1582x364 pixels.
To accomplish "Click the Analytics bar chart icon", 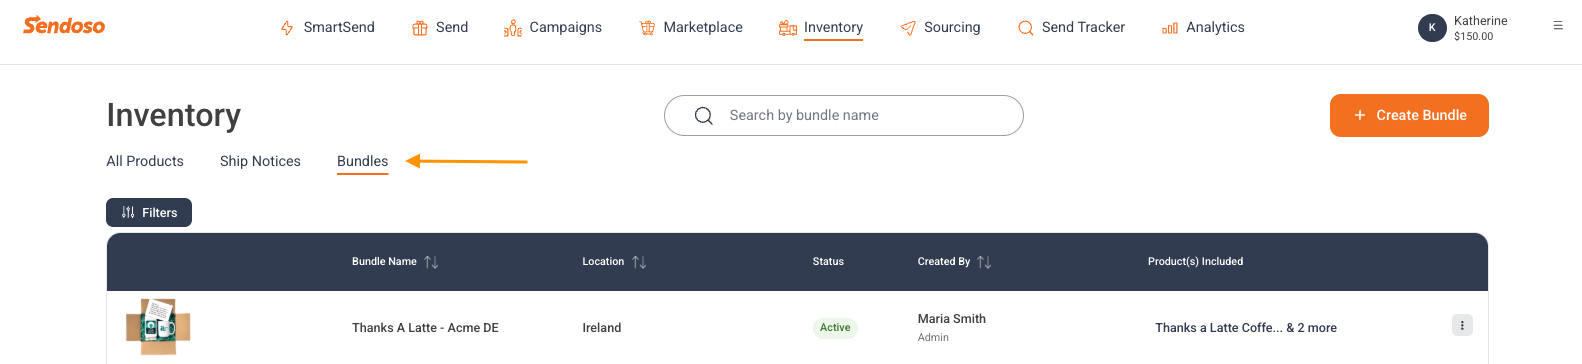I will [x=1170, y=28].
